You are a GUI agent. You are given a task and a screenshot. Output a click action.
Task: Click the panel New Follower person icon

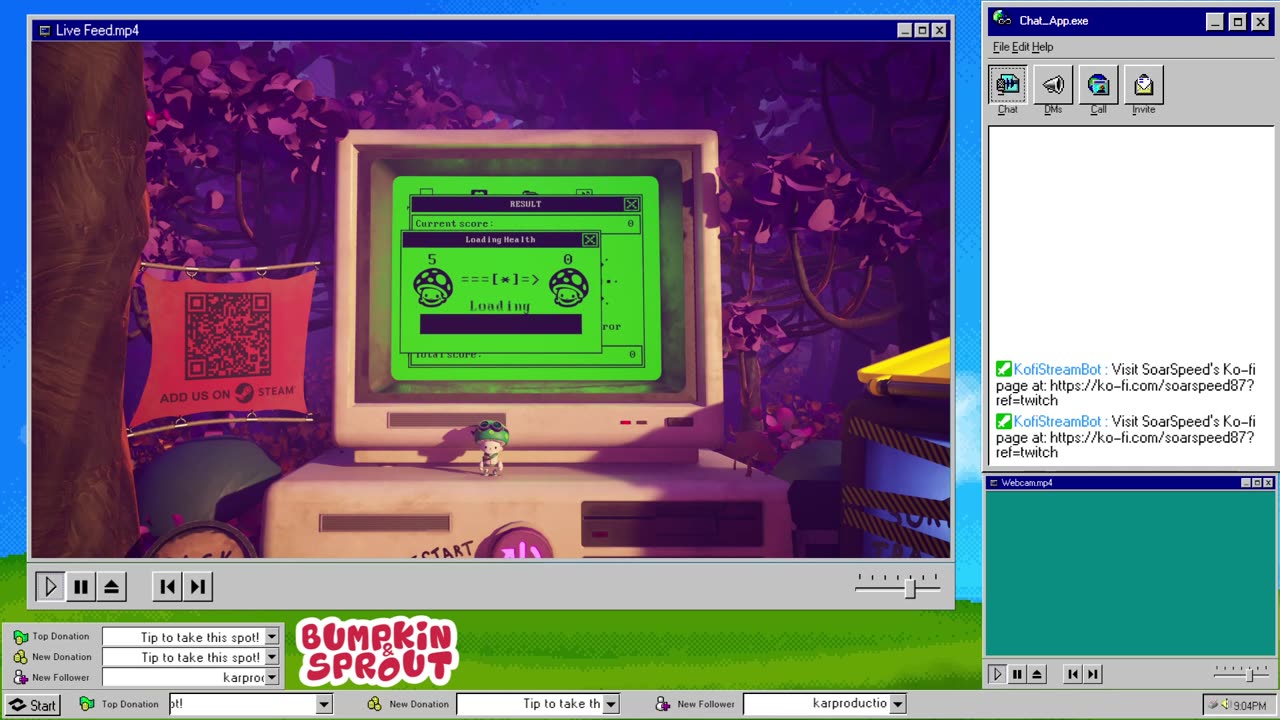click(20, 677)
